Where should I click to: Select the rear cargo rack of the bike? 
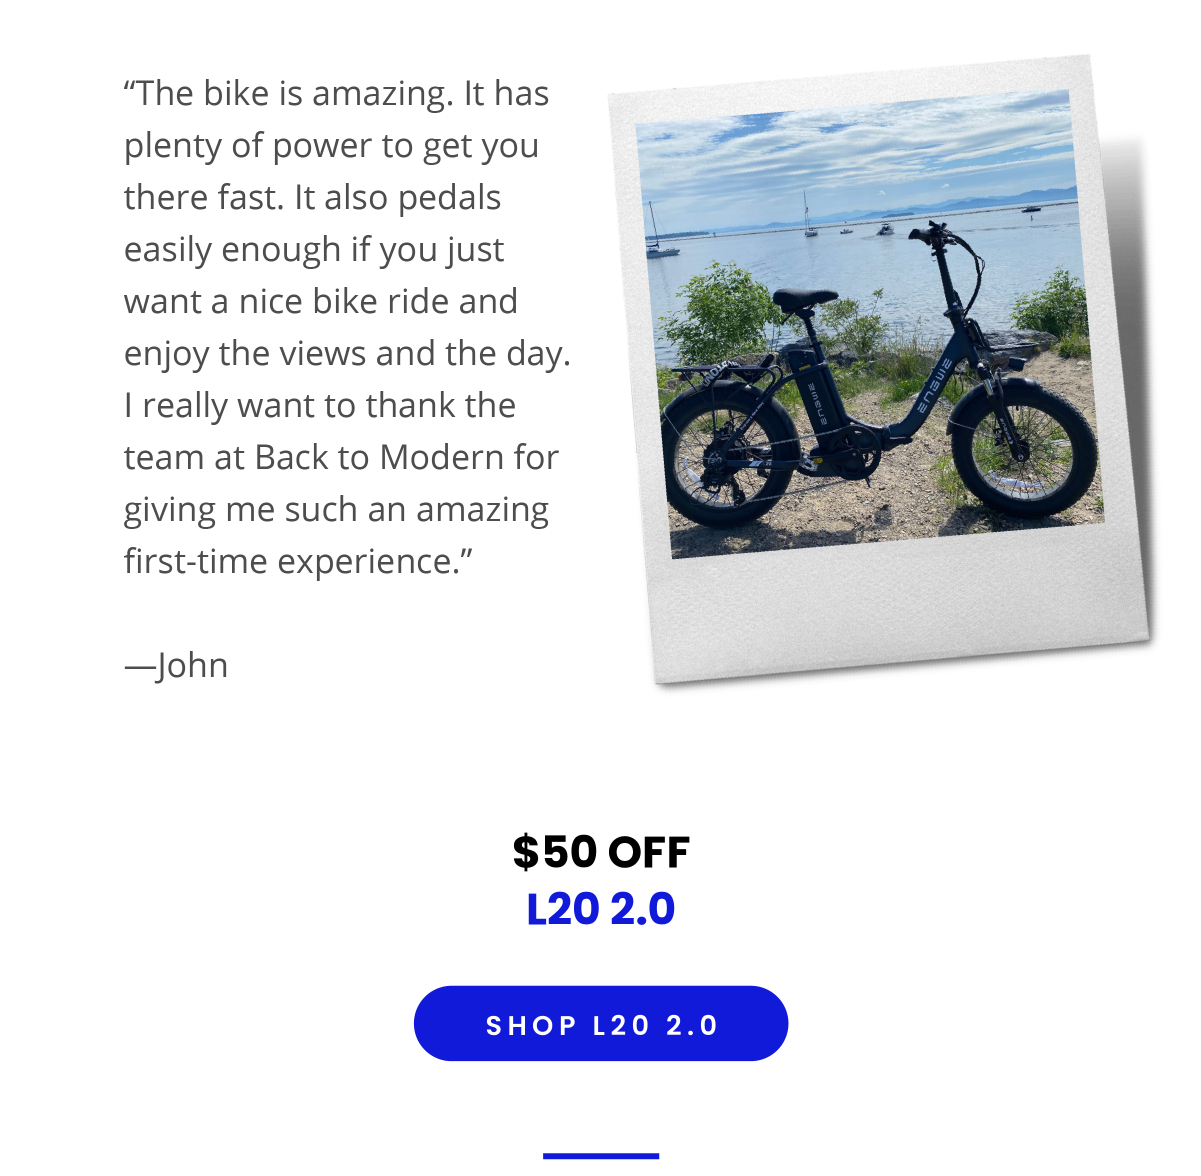pyautogui.click(x=725, y=369)
